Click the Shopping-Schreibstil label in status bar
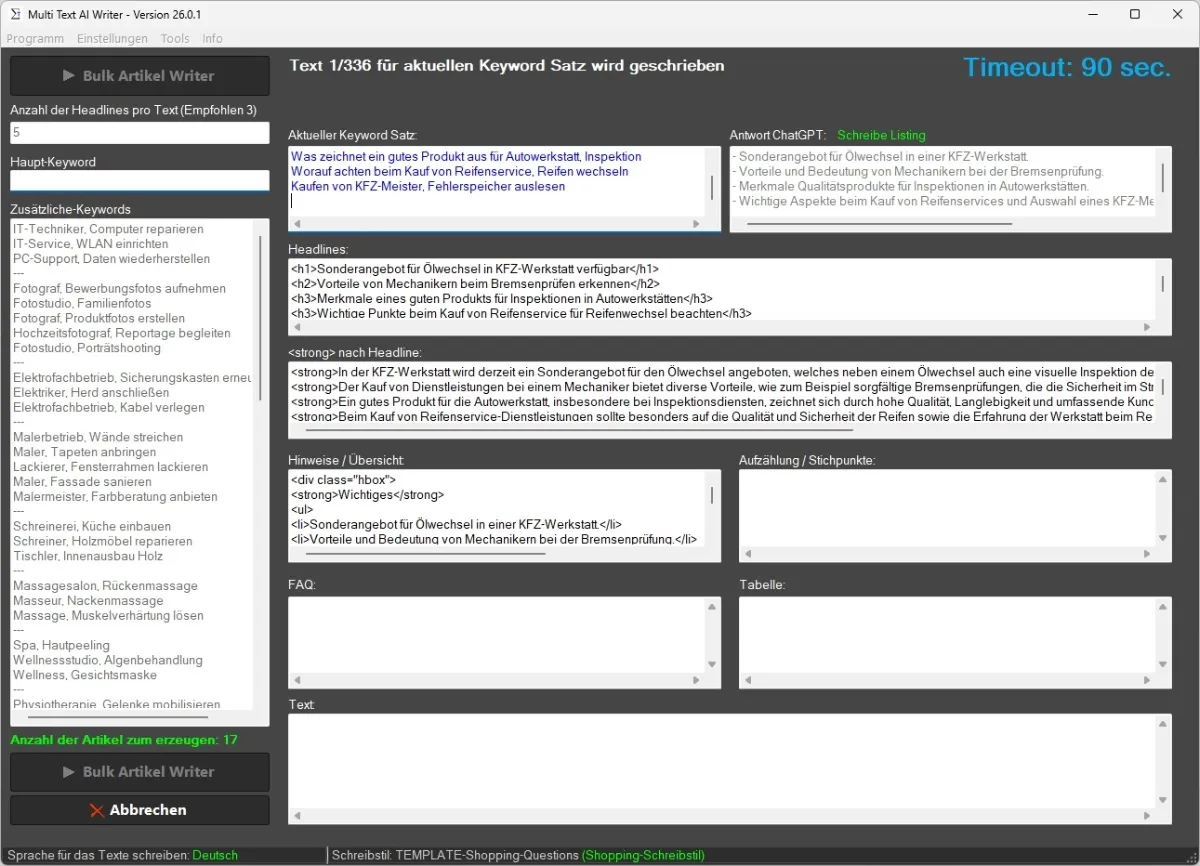 point(643,855)
